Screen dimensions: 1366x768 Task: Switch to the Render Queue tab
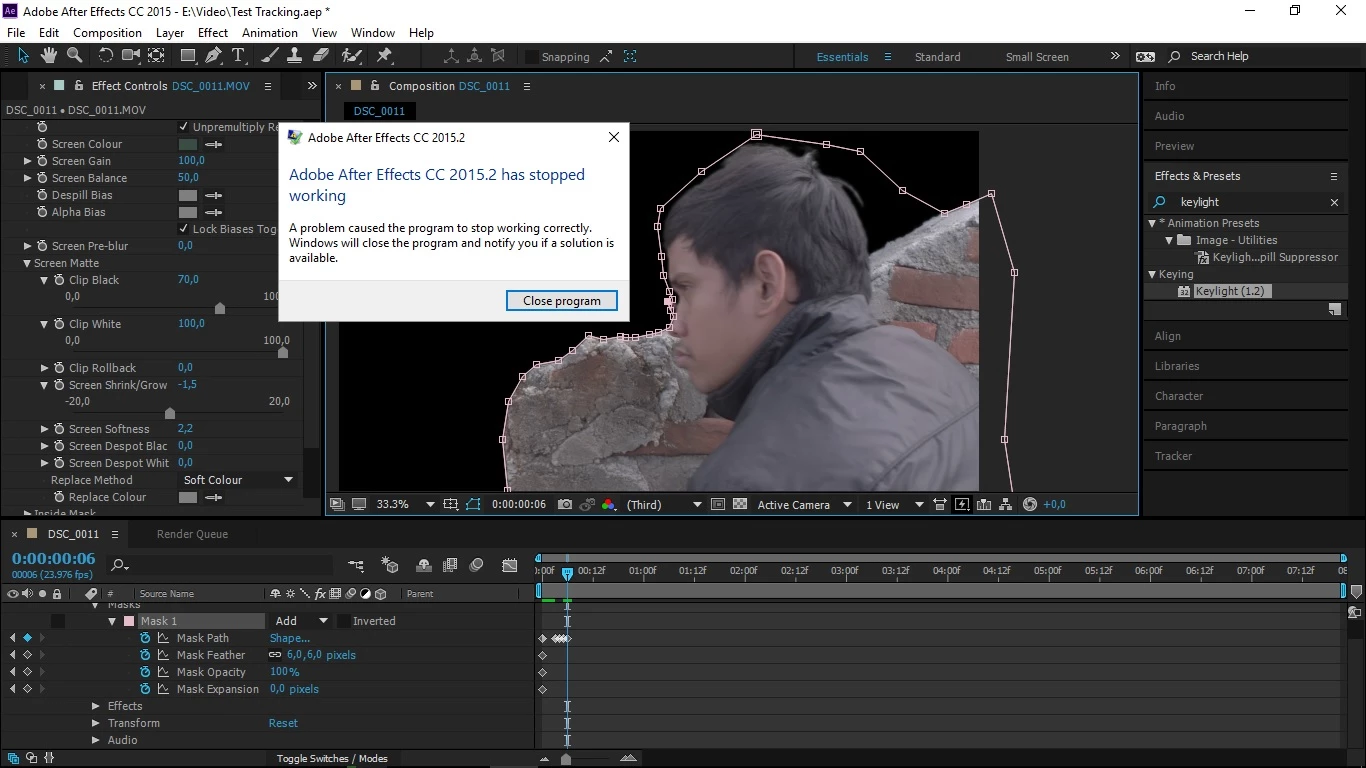(192, 534)
